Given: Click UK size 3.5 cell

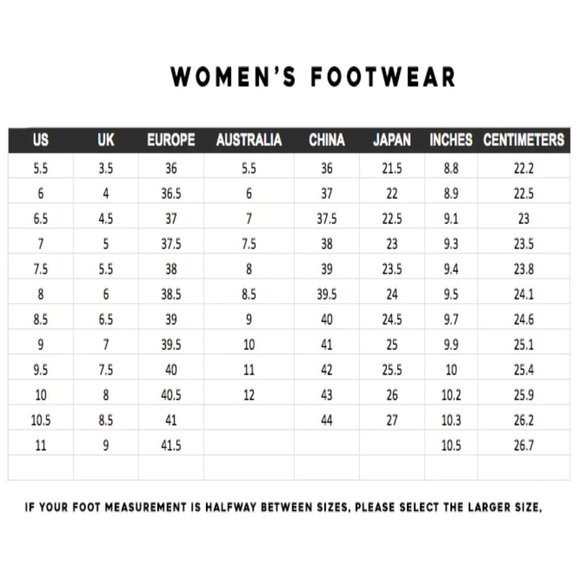Looking at the screenshot, I should point(106,169).
